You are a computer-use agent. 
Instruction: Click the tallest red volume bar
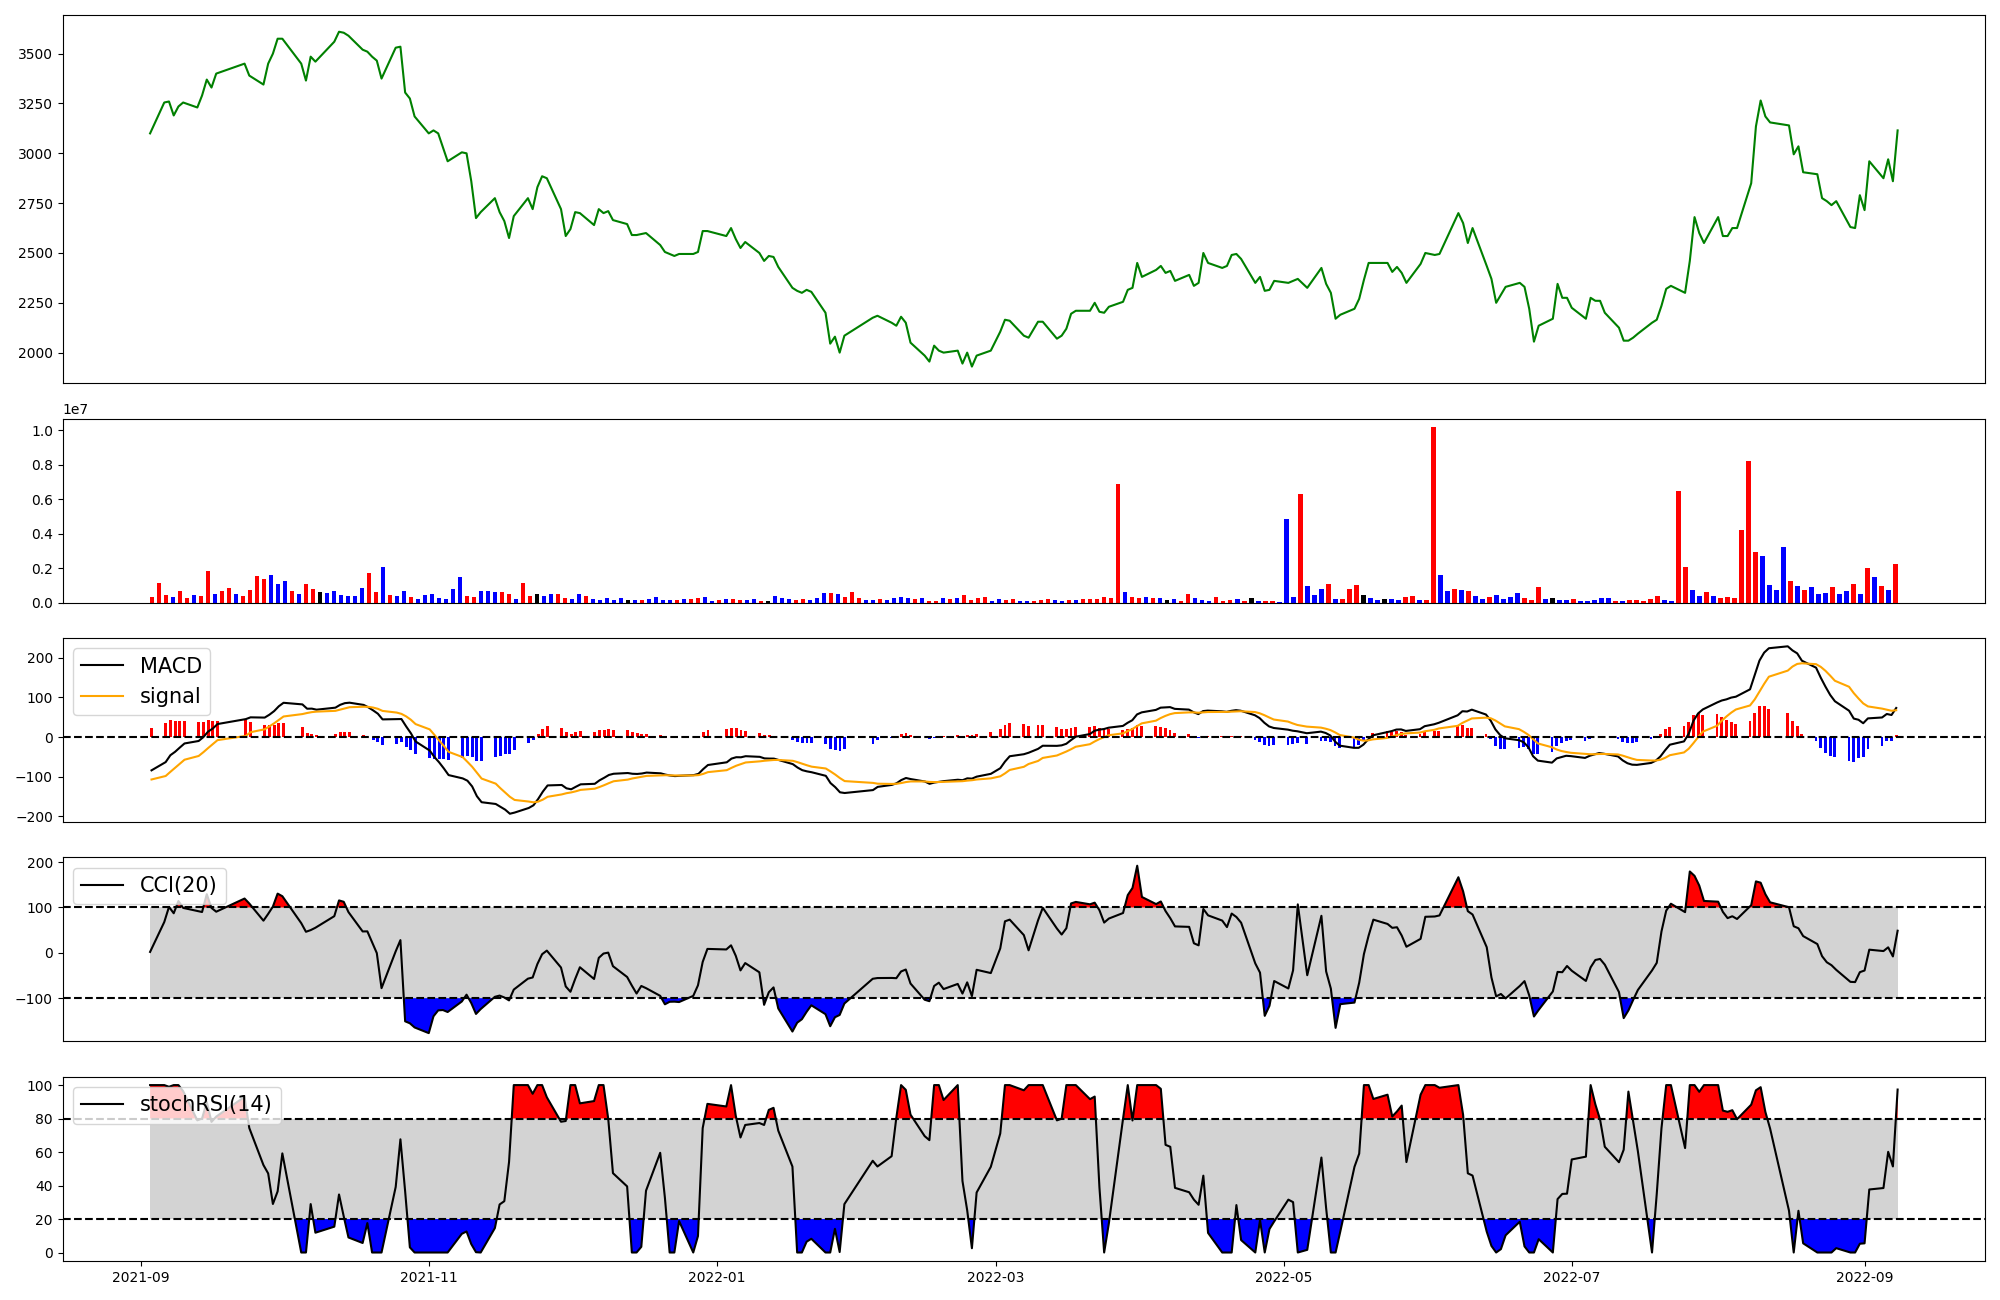tap(1433, 515)
